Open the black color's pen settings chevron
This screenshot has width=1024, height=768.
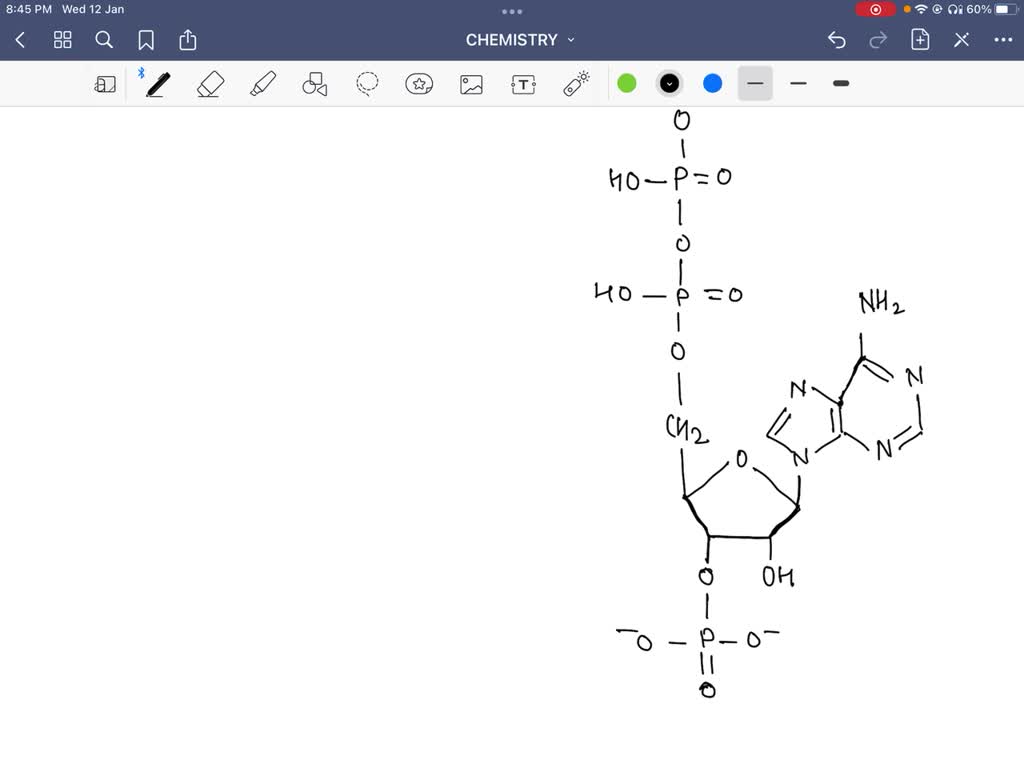coord(669,84)
